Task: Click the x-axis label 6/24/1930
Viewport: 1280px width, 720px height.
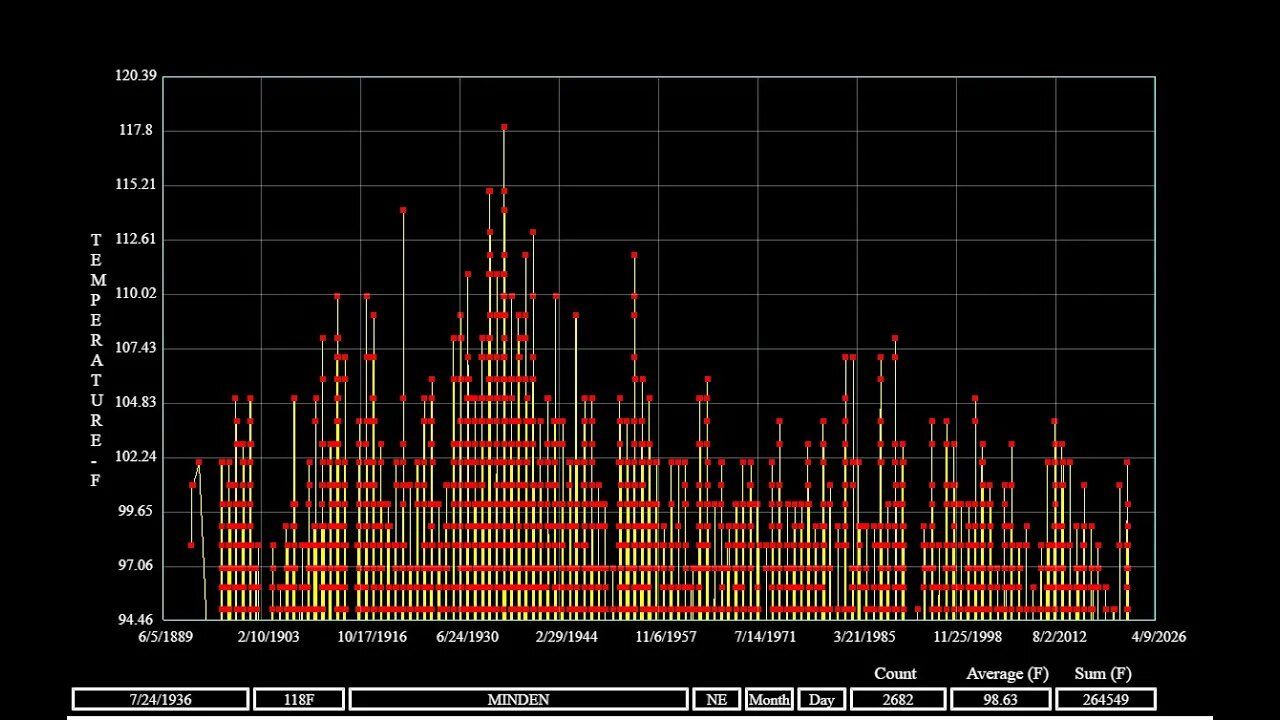Action: point(469,637)
